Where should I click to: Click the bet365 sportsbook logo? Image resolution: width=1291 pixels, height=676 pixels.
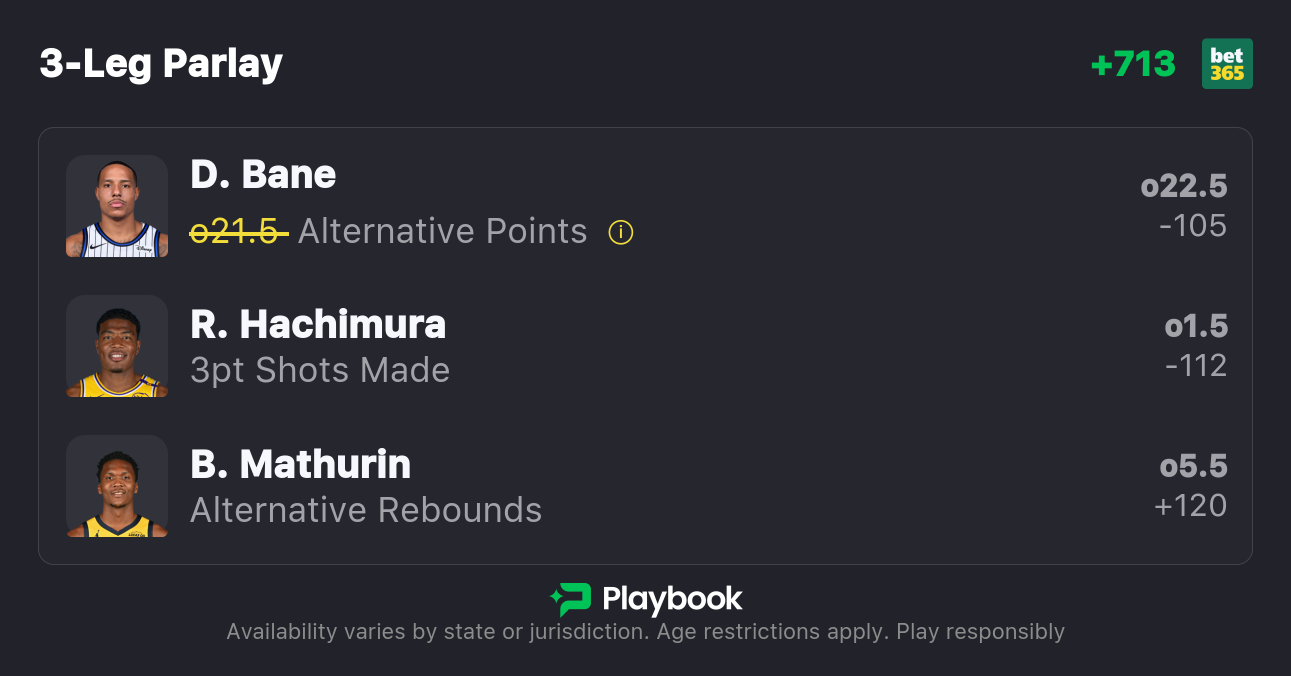pos(1227,64)
